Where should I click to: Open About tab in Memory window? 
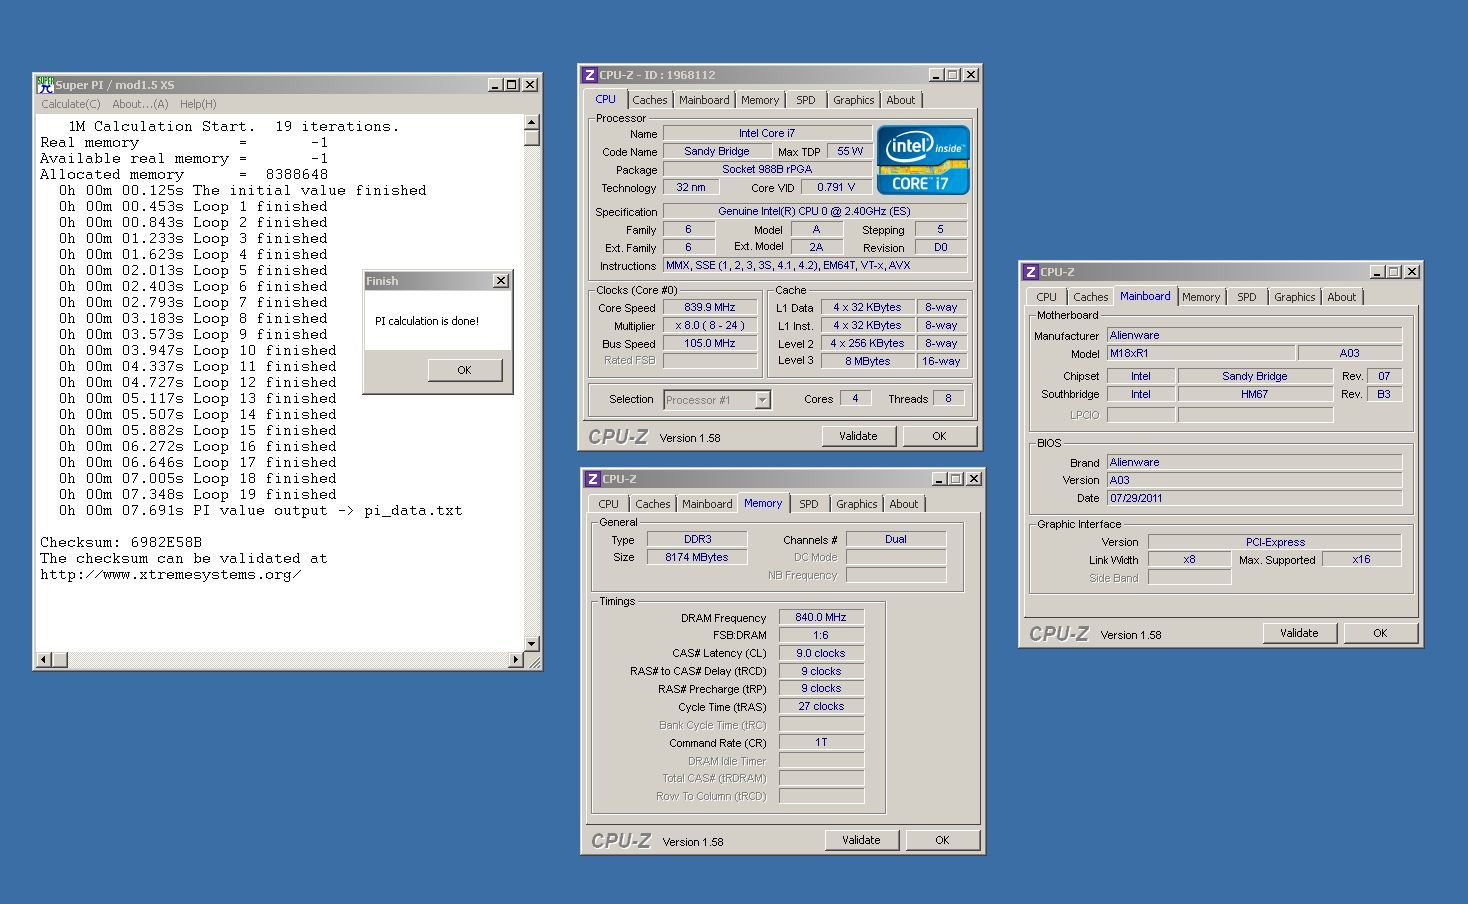point(904,504)
